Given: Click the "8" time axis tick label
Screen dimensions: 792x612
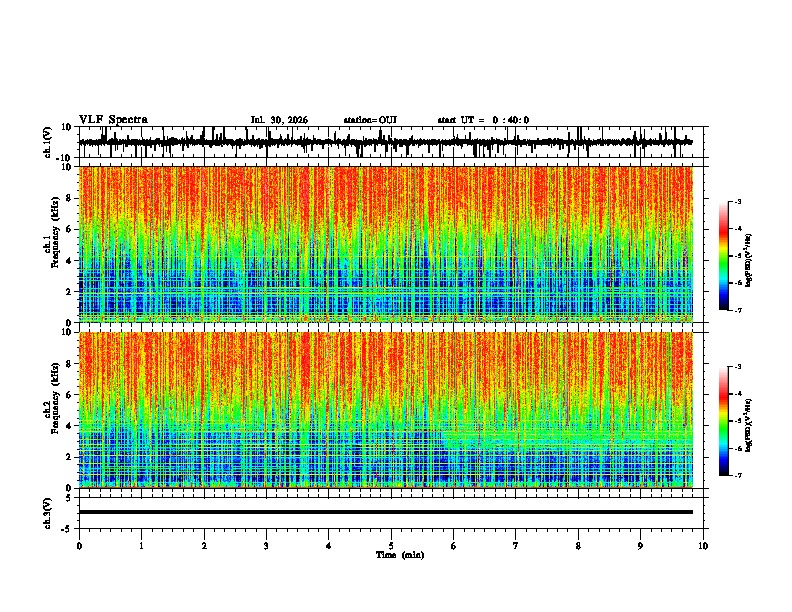Looking at the screenshot, I should click(x=578, y=546).
